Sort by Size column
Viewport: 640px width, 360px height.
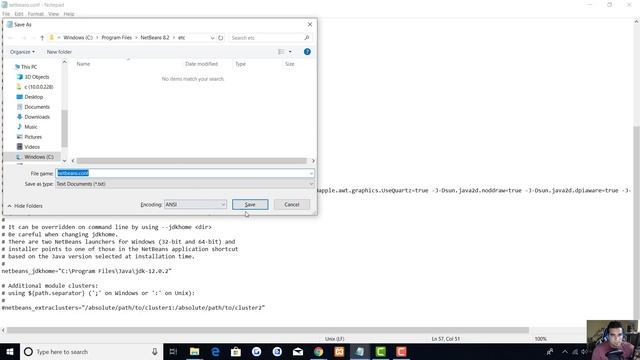290,64
